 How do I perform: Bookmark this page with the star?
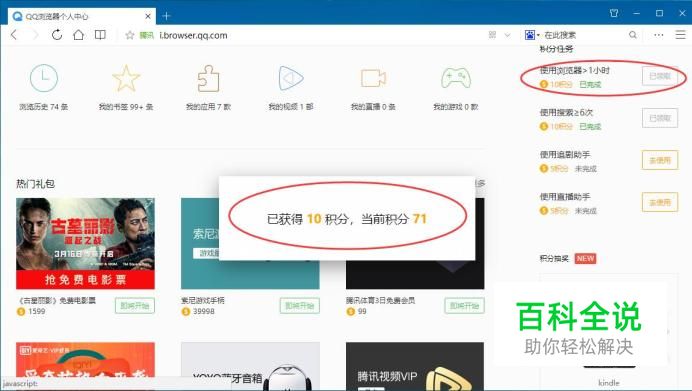[129, 35]
